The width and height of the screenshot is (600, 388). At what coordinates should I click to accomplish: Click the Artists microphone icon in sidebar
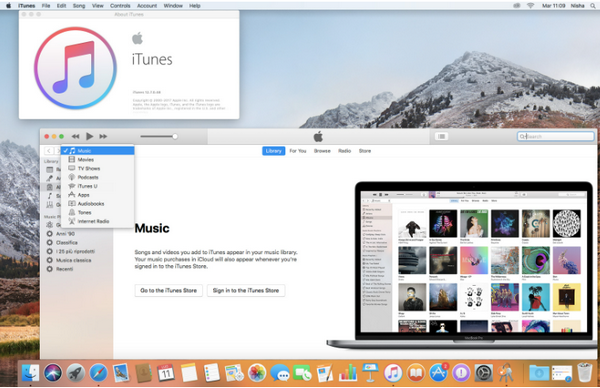tap(50, 178)
